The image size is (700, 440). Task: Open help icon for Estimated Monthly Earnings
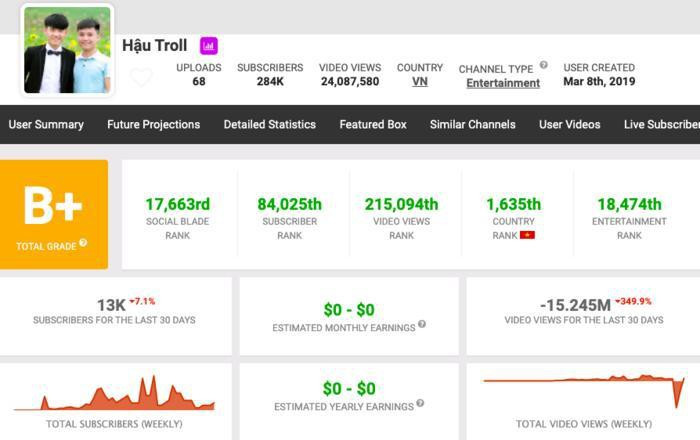click(x=422, y=325)
